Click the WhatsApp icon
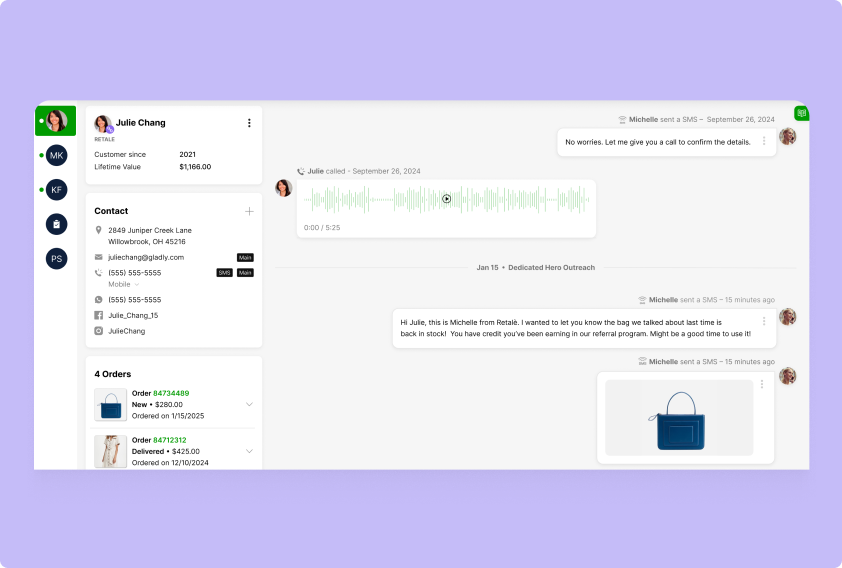This screenshot has width=842, height=568. click(98, 300)
